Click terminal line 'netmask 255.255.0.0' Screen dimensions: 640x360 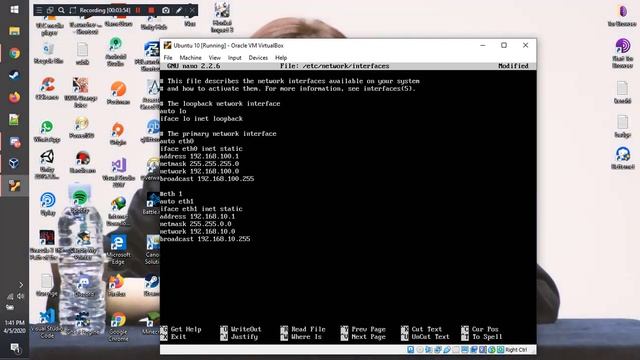coord(196,224)
